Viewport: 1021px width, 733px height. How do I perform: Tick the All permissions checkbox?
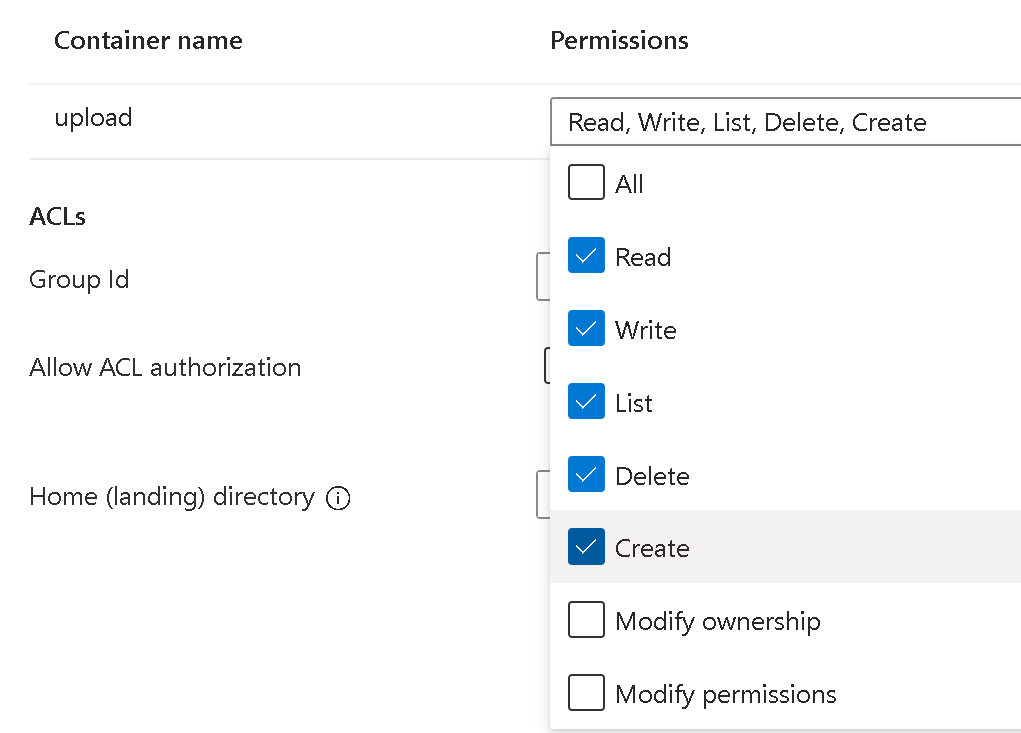(x=586, y=184)
